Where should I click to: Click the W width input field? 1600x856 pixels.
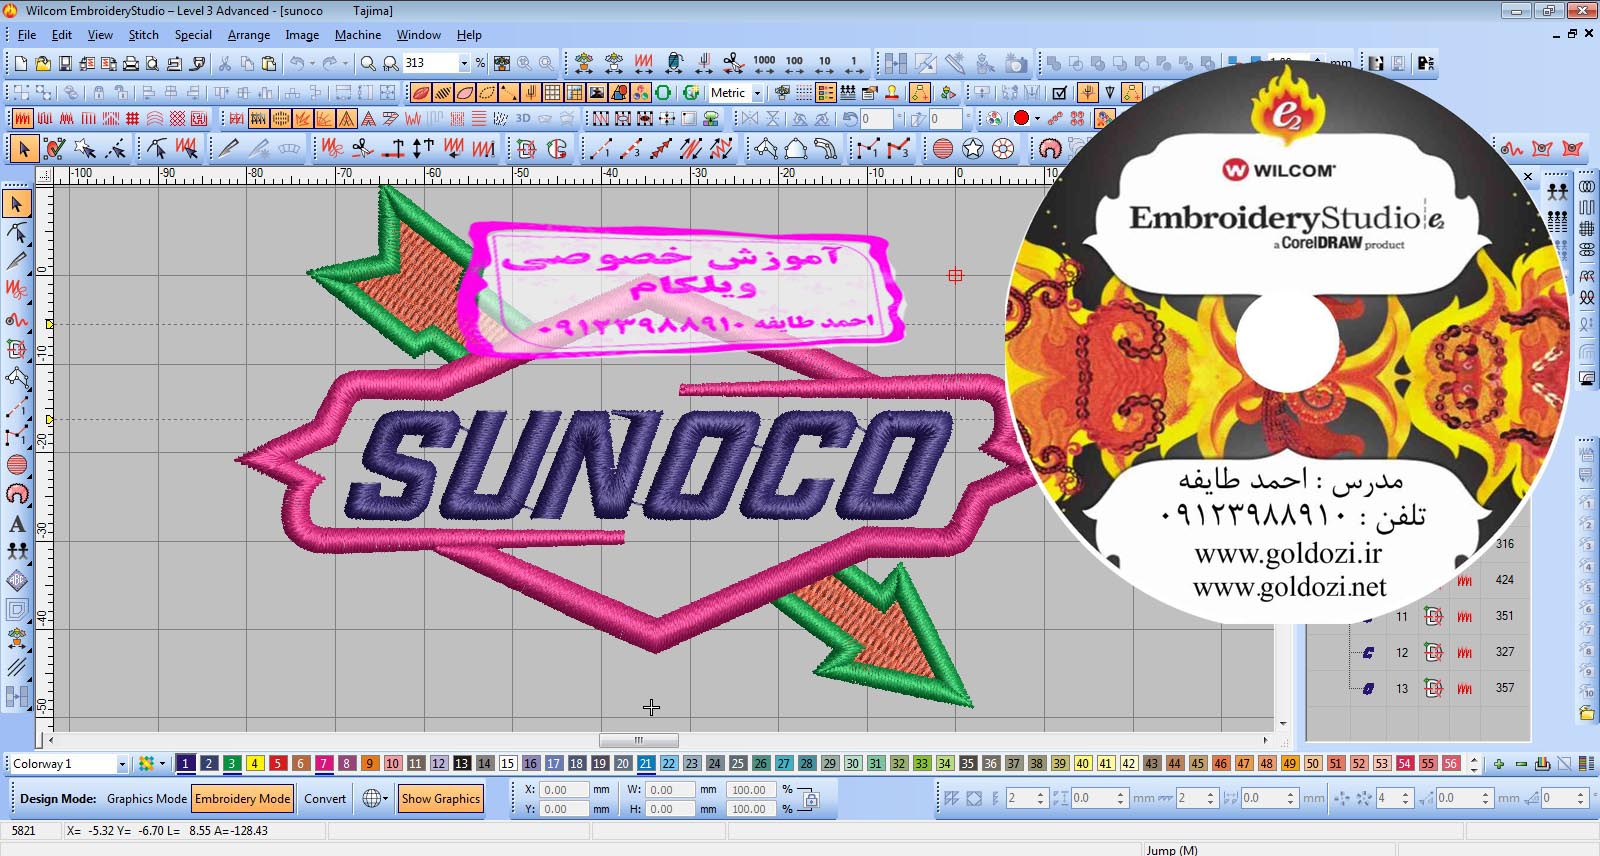click(x=671, y=790)
